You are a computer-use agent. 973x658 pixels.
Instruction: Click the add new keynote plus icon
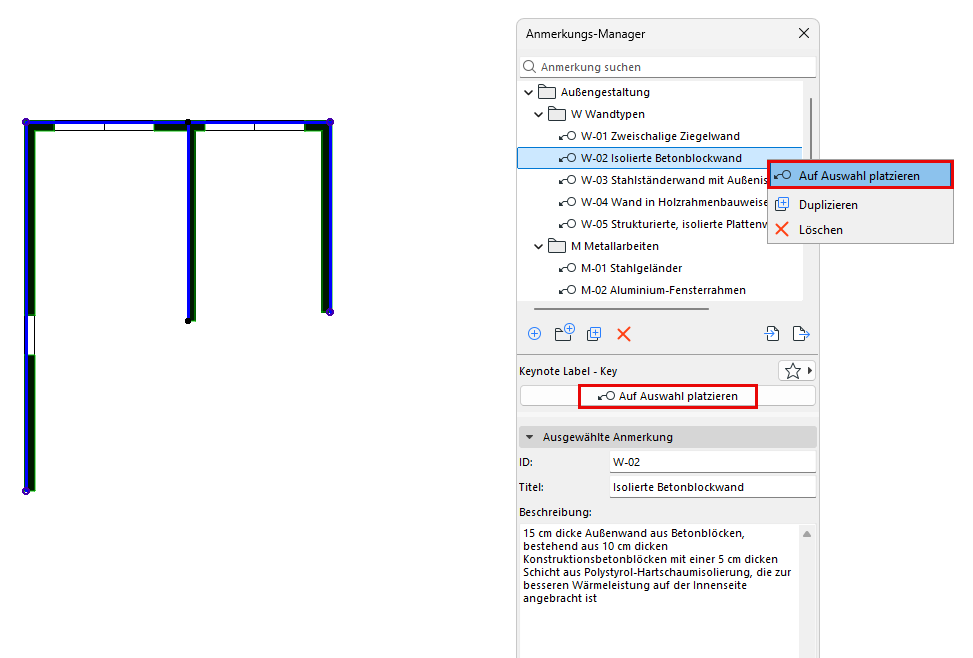point(534,334)
